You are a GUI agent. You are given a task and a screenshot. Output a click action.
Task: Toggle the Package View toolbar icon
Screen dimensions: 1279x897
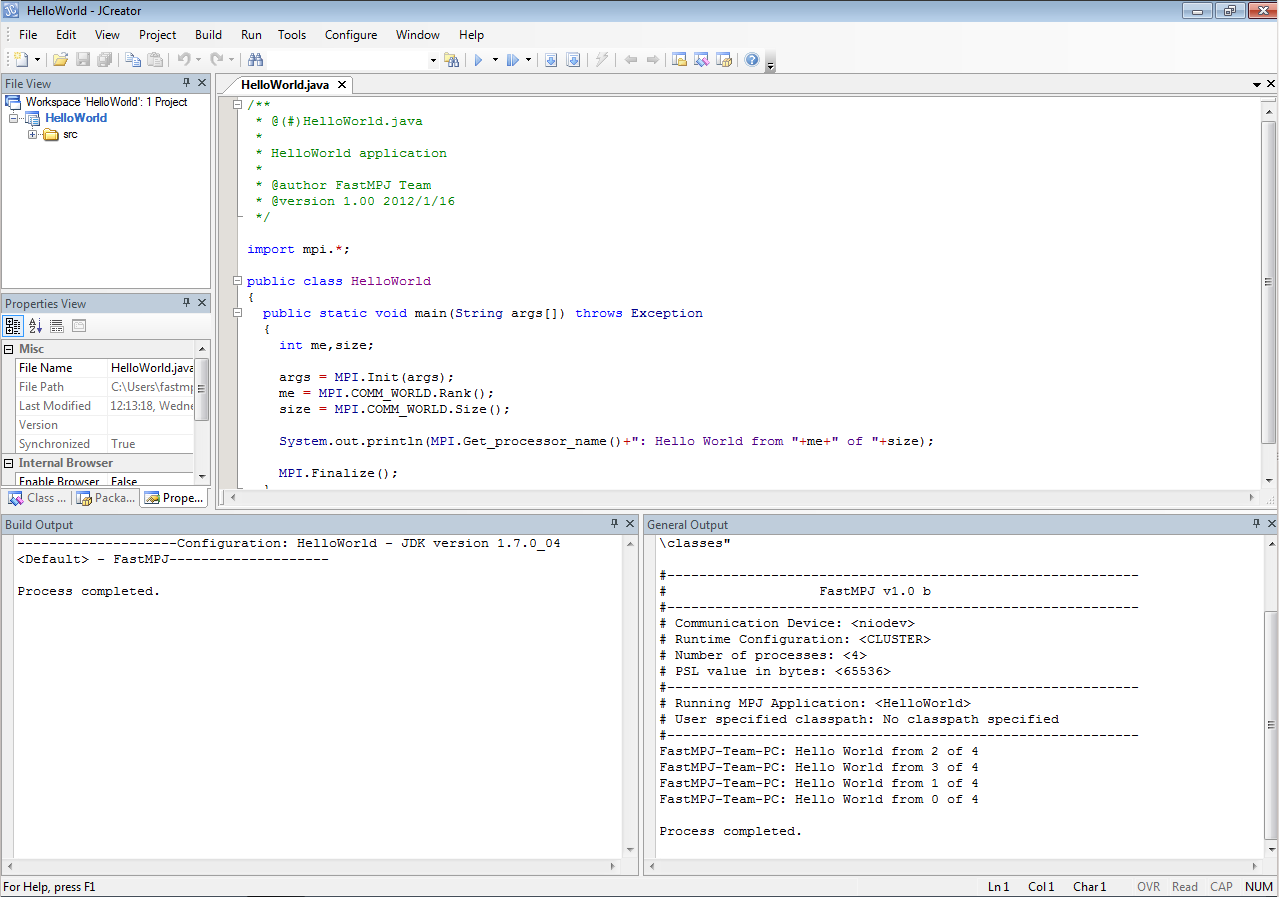coord(724,60)
